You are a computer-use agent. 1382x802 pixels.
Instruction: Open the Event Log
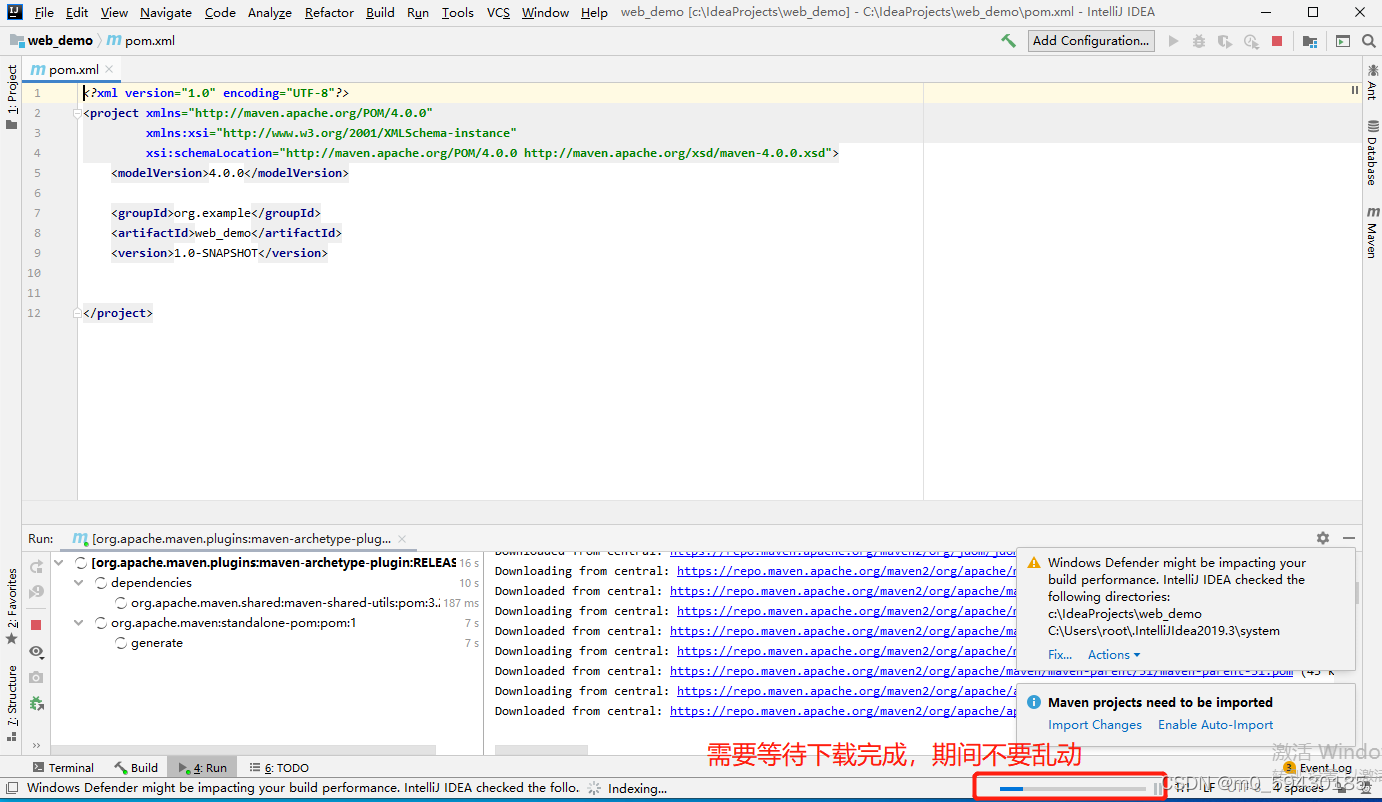point(1317,767)
